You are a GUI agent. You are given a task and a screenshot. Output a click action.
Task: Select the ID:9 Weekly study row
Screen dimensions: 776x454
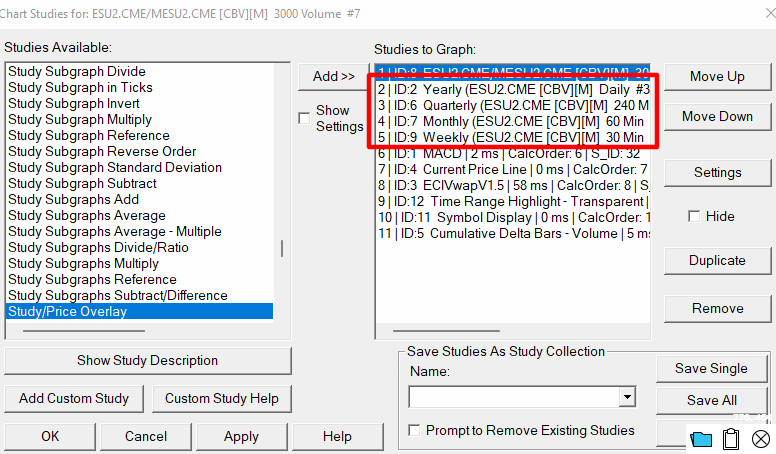point(513,137)
